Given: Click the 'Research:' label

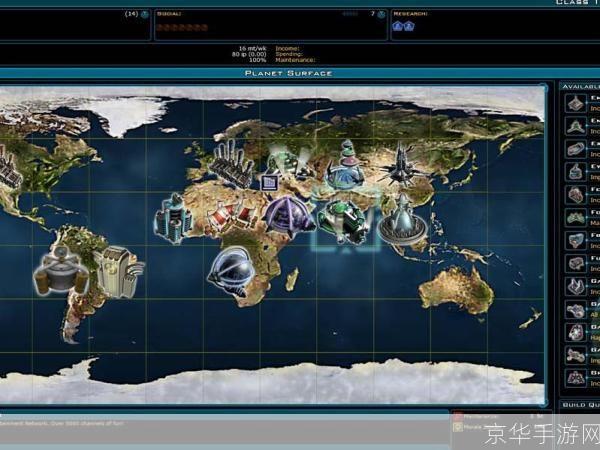Looking at the screenshot, I should pyautogui.click(x=410, y=14).
